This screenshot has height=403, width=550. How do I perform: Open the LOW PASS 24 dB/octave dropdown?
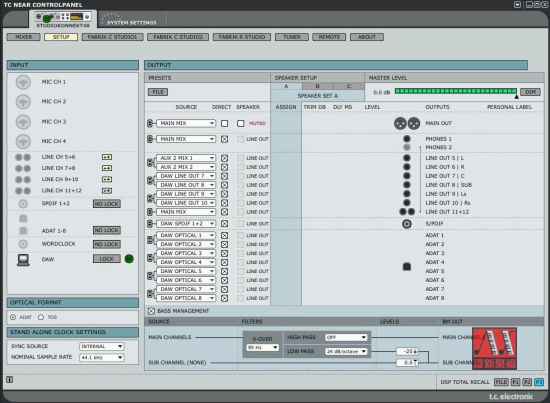point(346,351)
